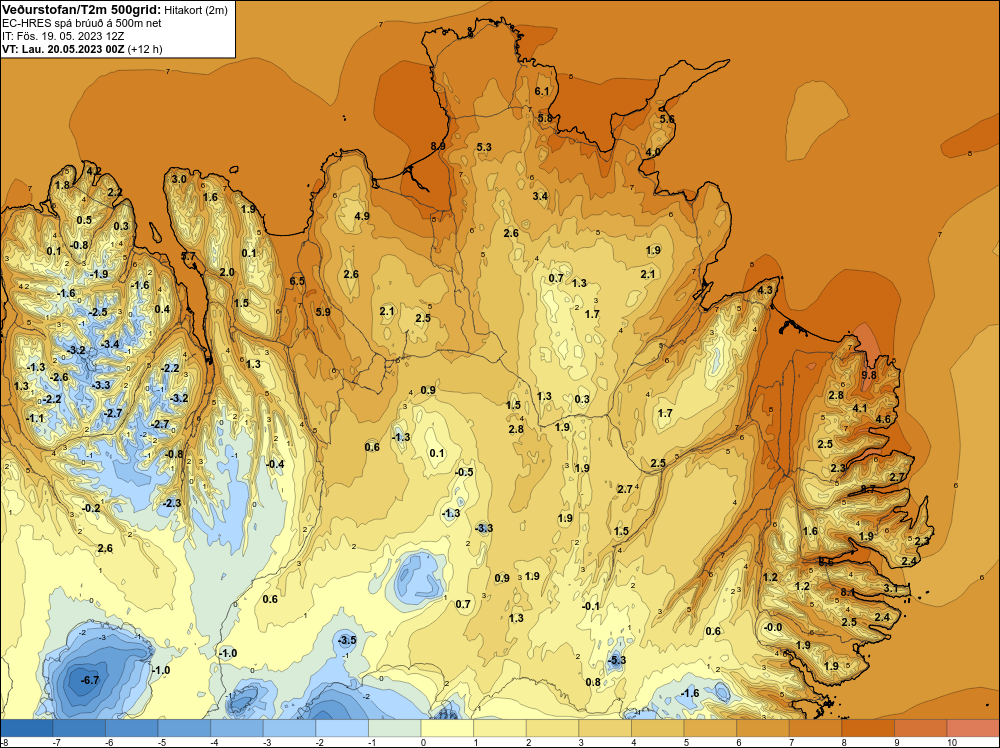Click the temperature value 4.2

[92, 171]
